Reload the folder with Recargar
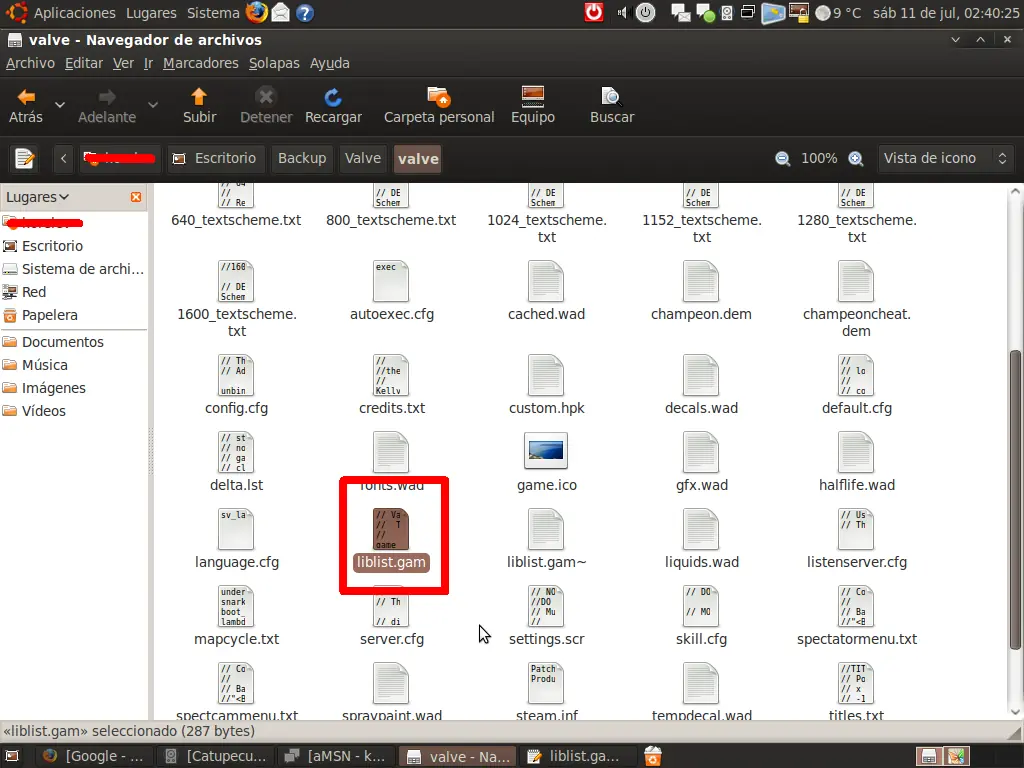 point(333,106)
